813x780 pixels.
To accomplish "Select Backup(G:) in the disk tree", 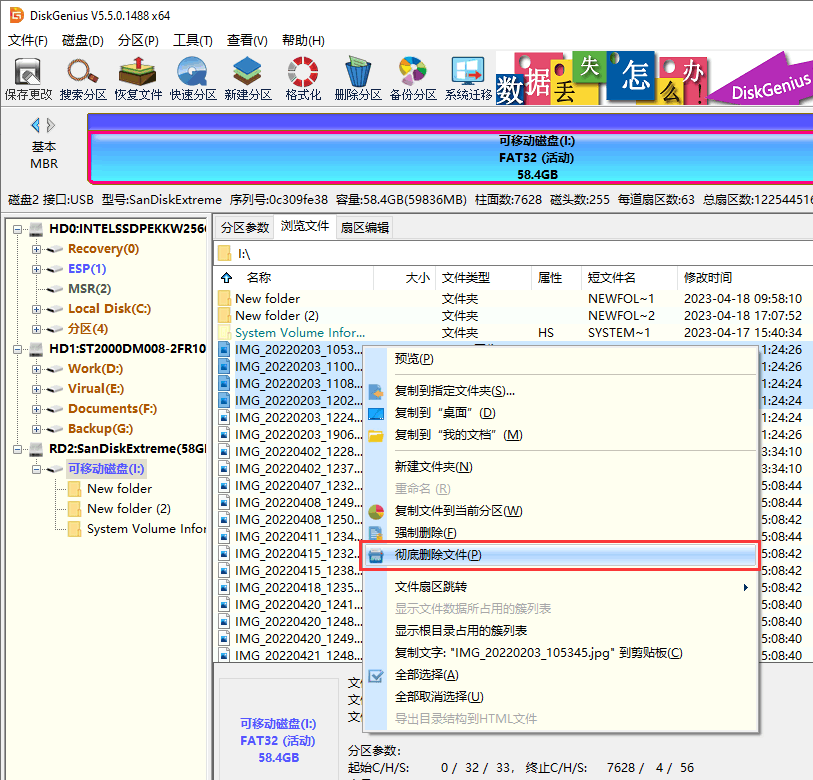I will click(100, 429).
